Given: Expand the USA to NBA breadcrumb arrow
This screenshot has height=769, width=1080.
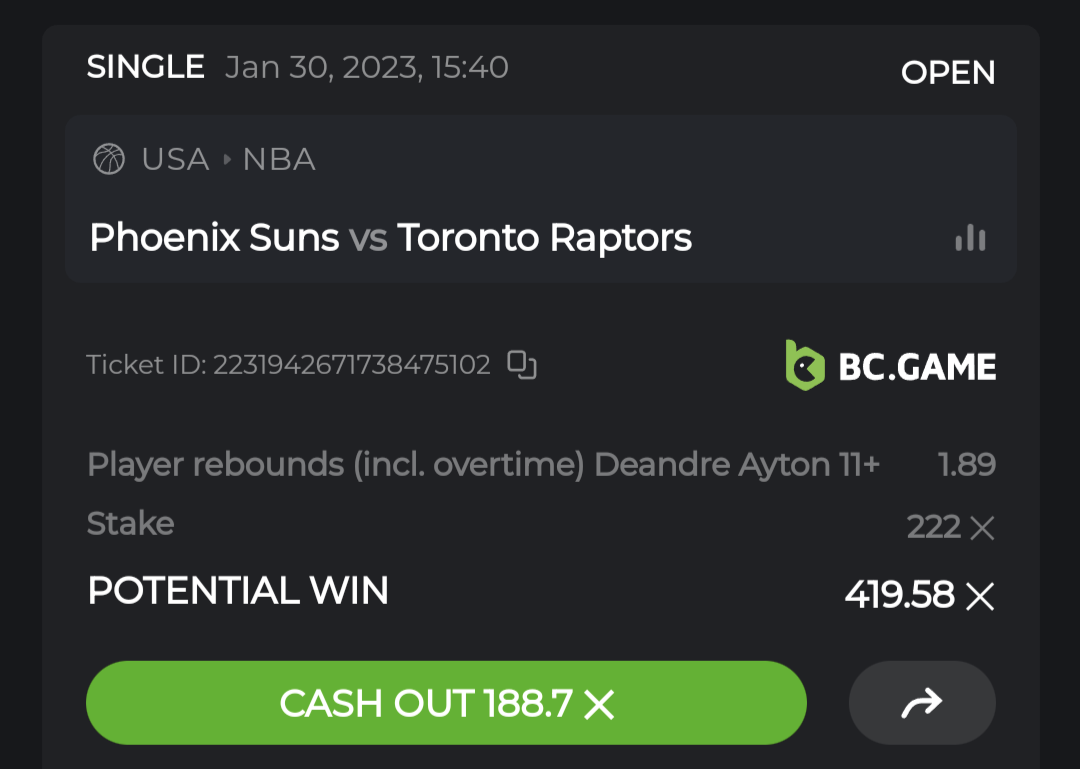Looking at the screenshot, I should point(226,160).
